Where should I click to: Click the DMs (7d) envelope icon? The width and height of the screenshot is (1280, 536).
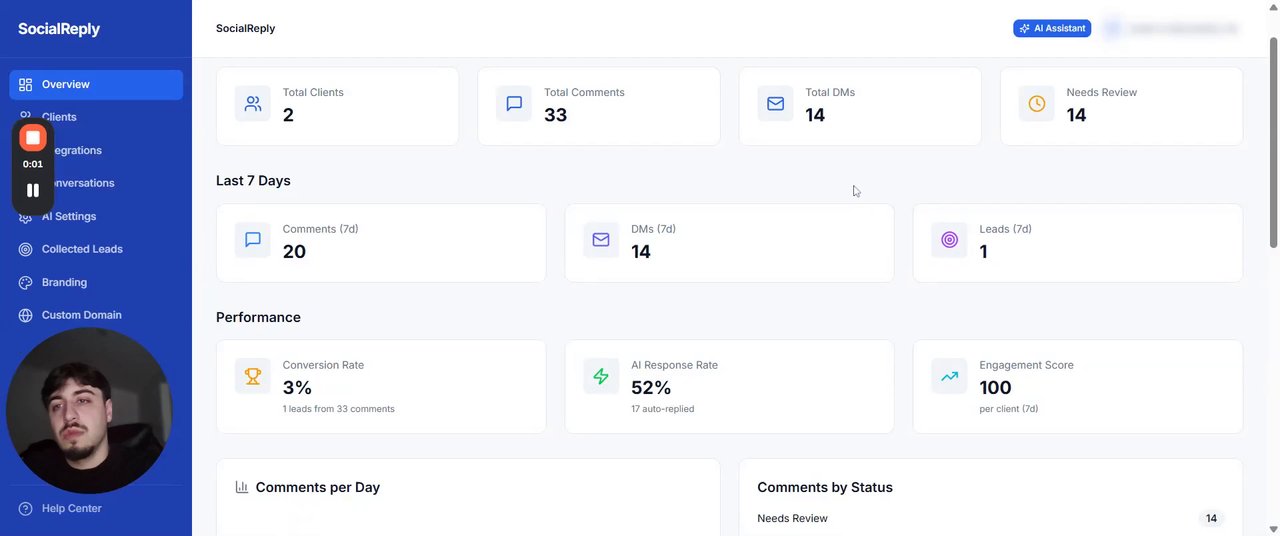(x=601, y=240)
